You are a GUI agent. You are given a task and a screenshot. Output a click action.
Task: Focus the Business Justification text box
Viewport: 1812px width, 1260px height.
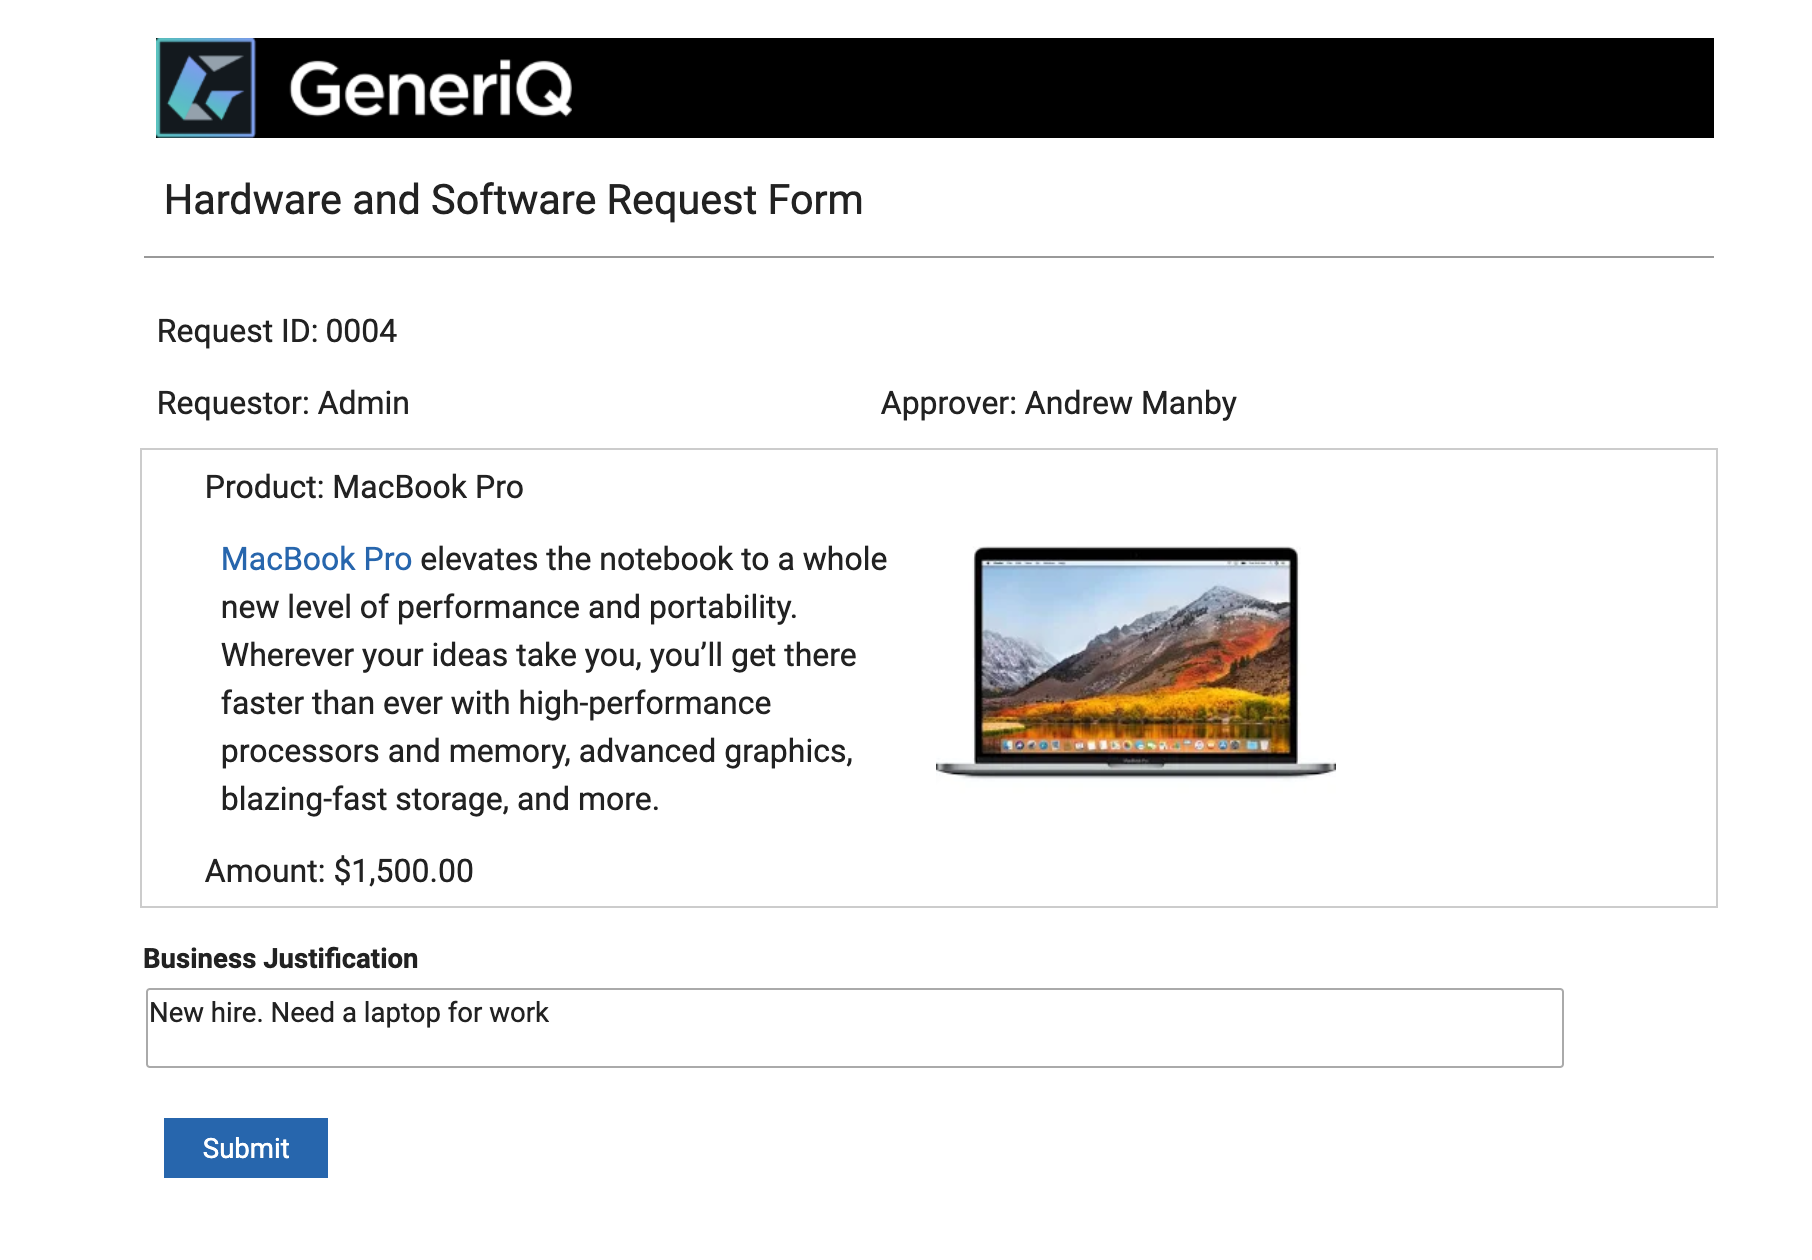(855, 1028)
